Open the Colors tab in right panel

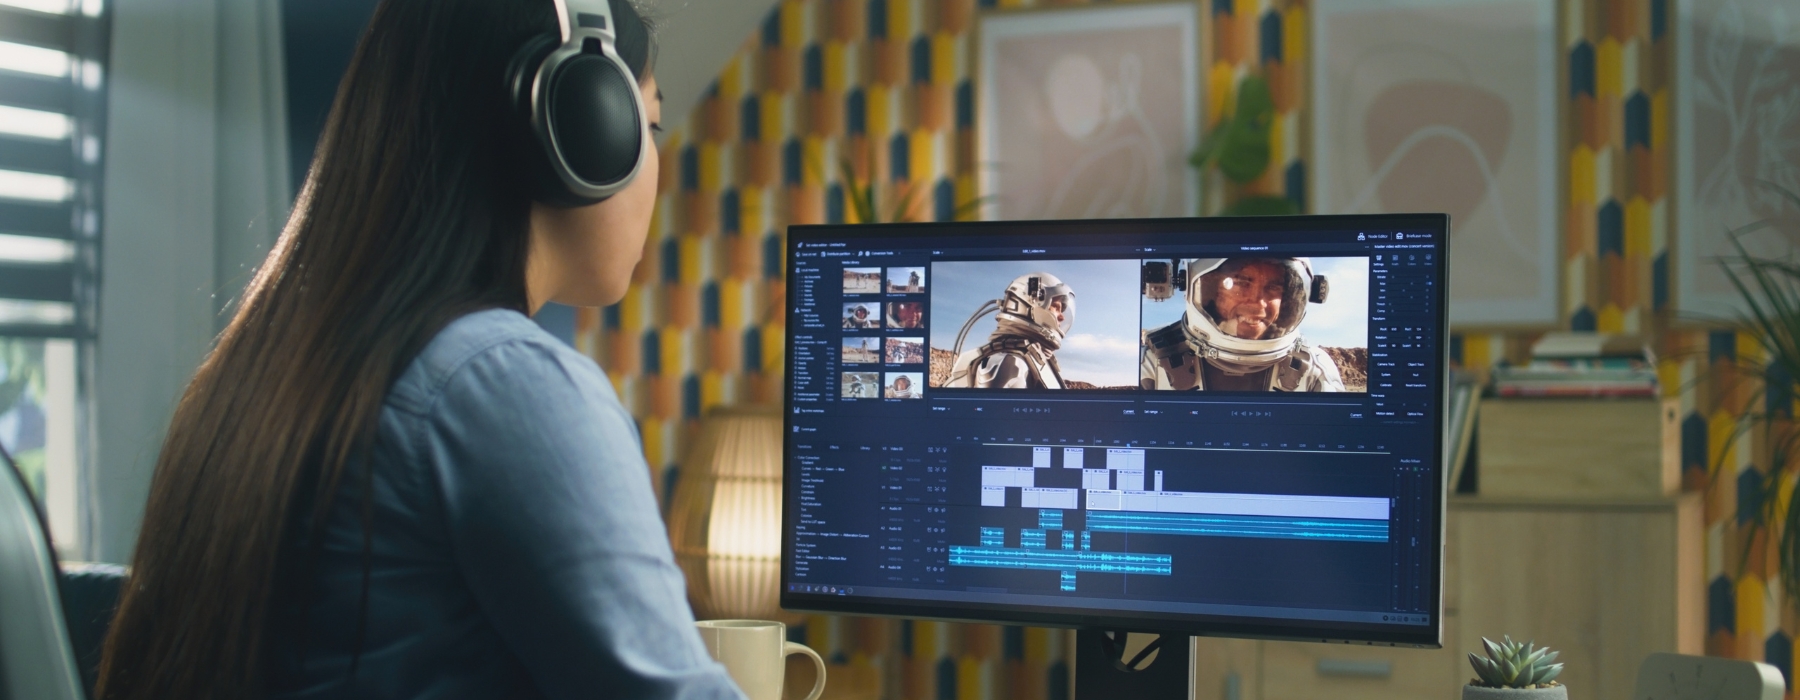[x=1411, y=259]
